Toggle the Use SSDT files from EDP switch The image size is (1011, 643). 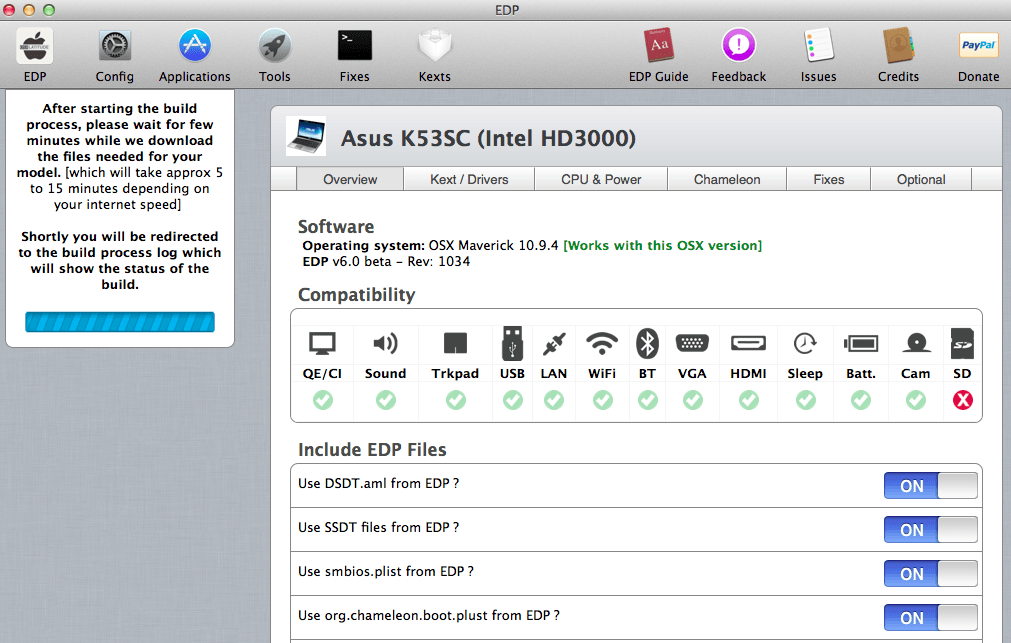[930, 529]
